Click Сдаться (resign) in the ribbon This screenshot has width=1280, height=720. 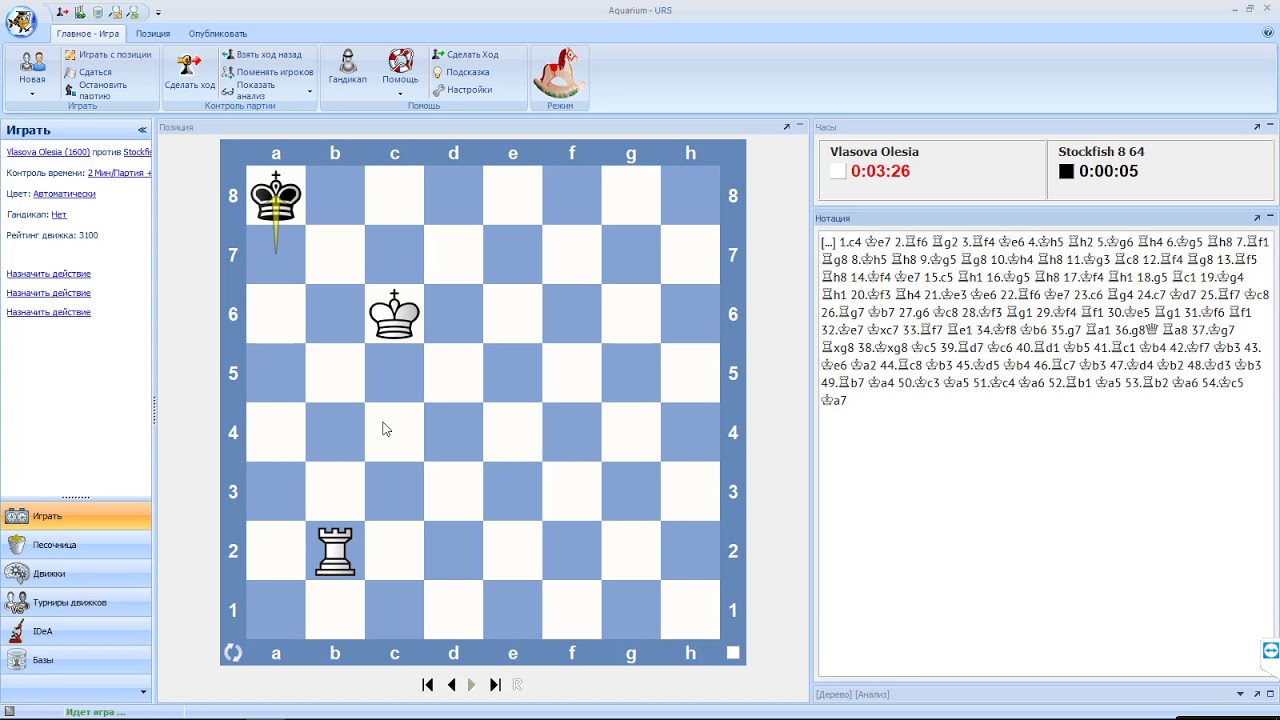tap(88, 72)
